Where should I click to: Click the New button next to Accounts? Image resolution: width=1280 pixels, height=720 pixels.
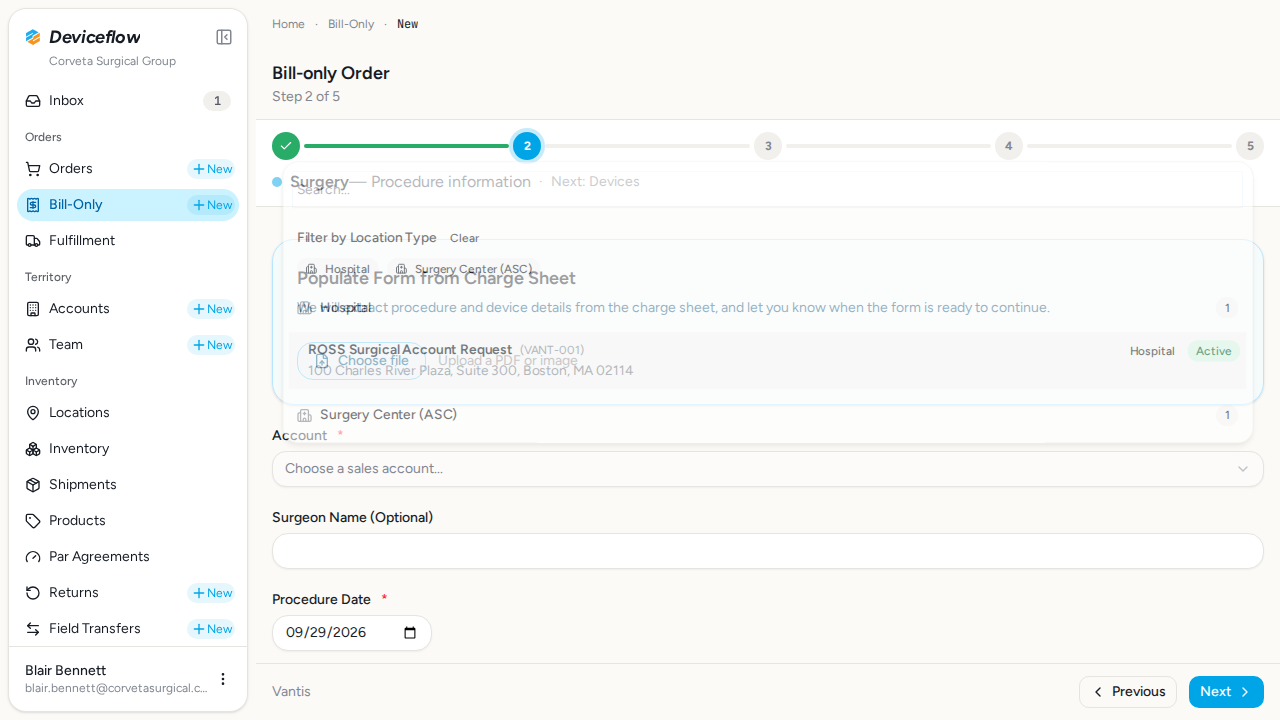(x=212, y=309)
